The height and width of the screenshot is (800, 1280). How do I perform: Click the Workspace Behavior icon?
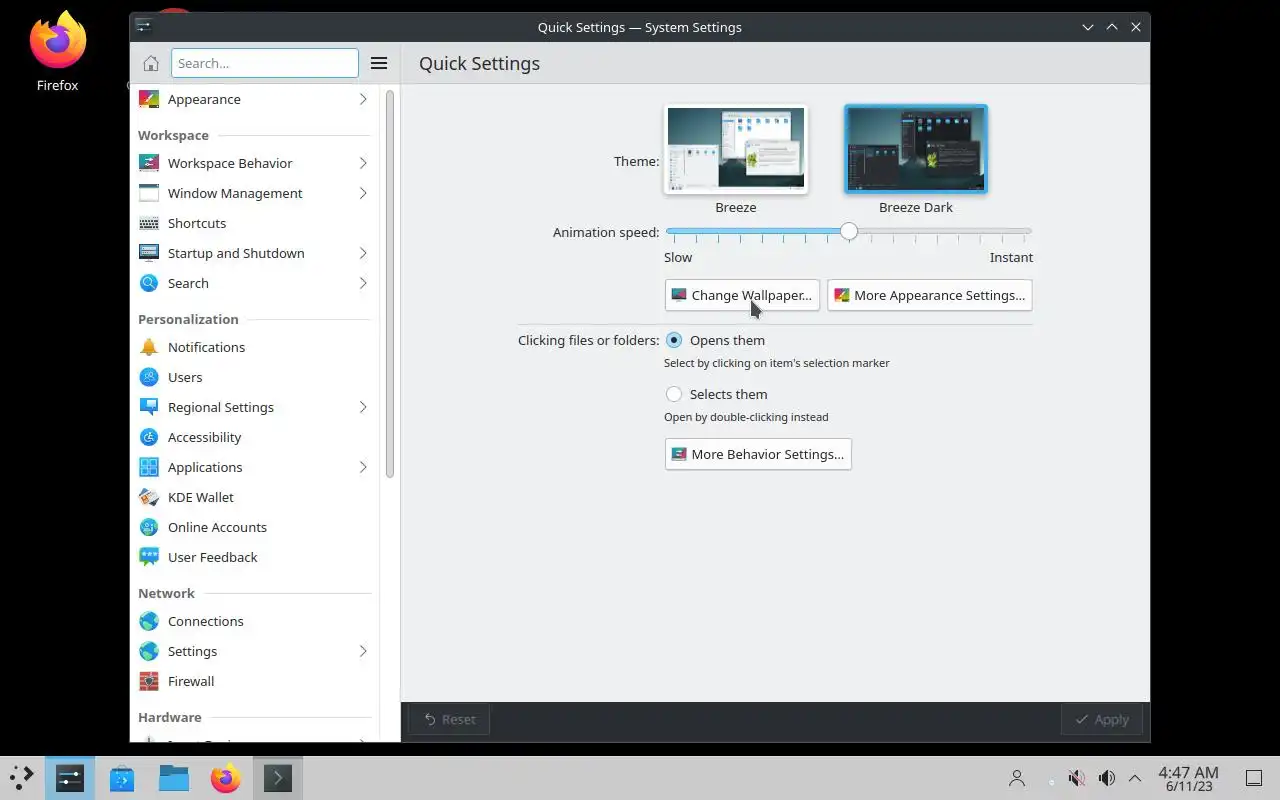coord(149,163)
